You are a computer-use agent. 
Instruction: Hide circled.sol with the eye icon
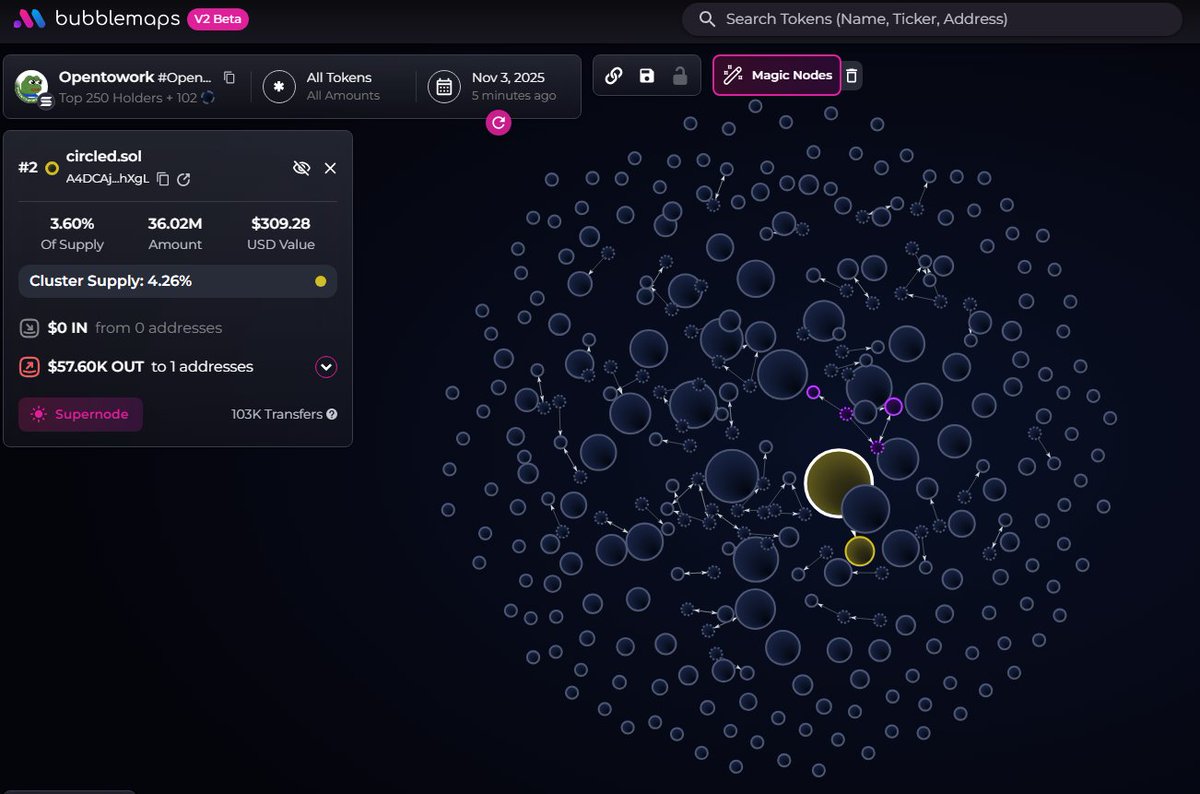[x=301, y=168]
